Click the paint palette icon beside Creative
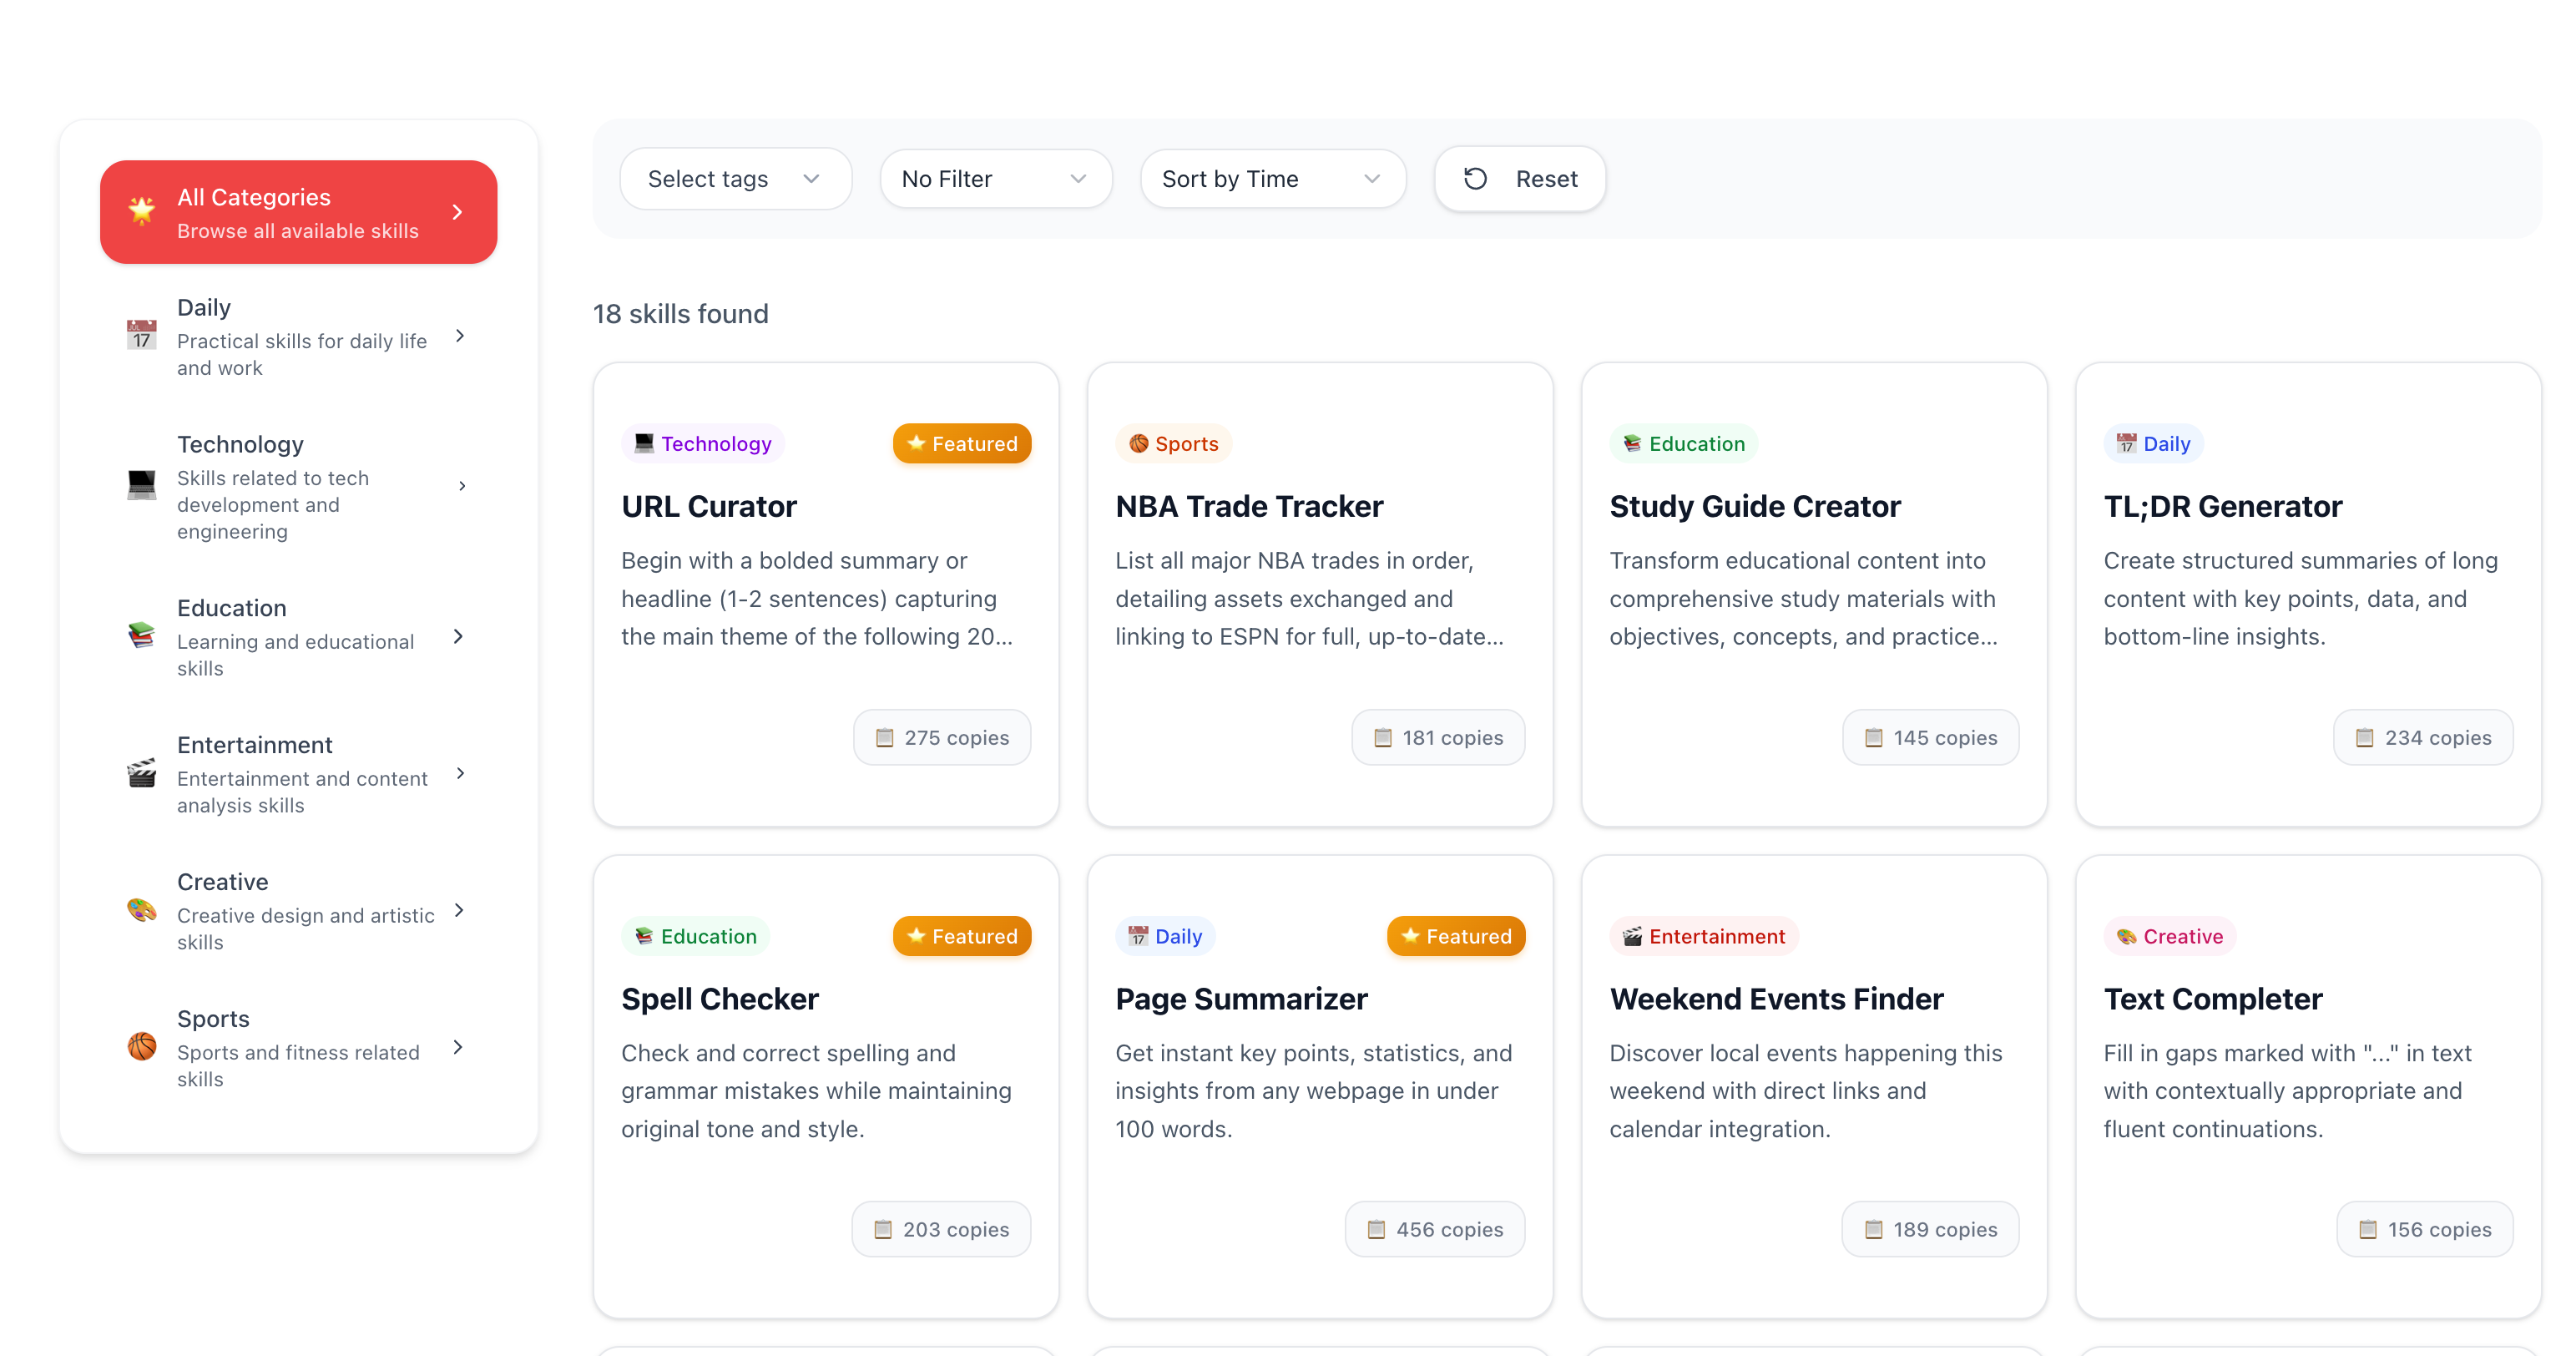The width and height of the screenshot is (2576, 1356). coord(141,910)
